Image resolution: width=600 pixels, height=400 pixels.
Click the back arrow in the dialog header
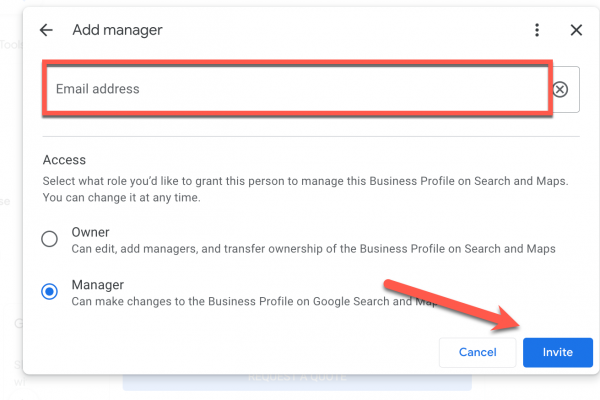46,30
